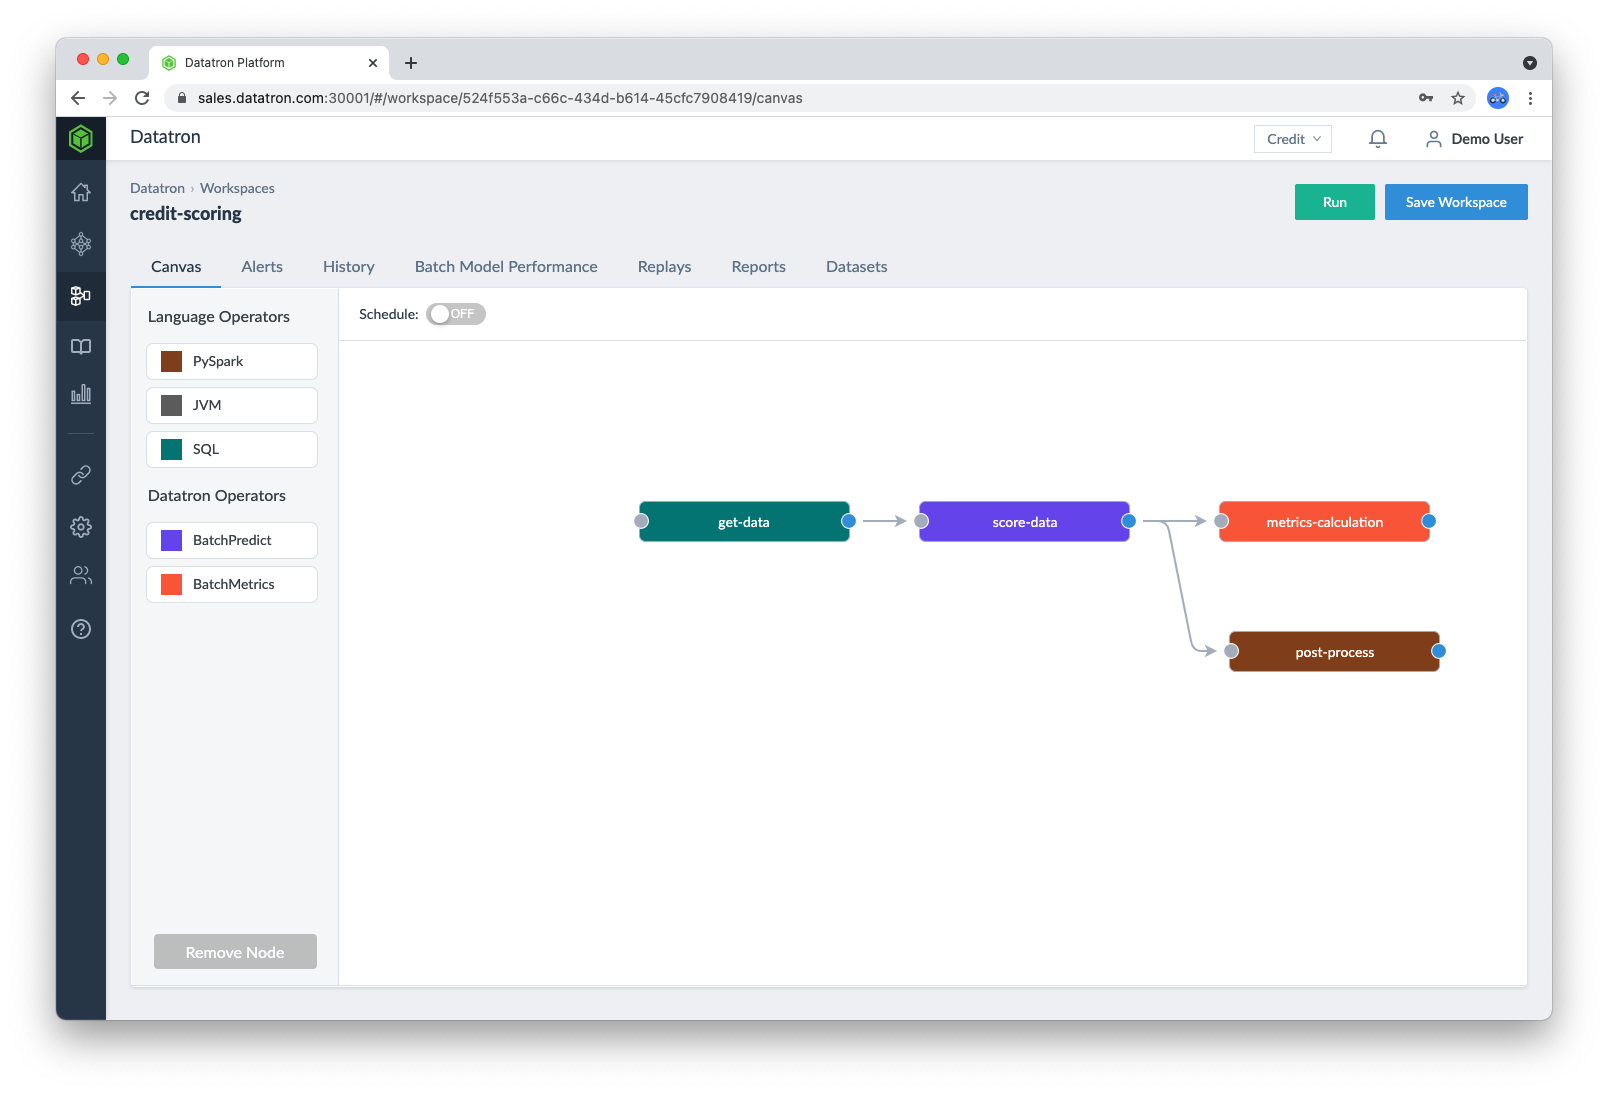Click the browser forward arrow
Screen dimensions: 1608x1094
point(110,98)
